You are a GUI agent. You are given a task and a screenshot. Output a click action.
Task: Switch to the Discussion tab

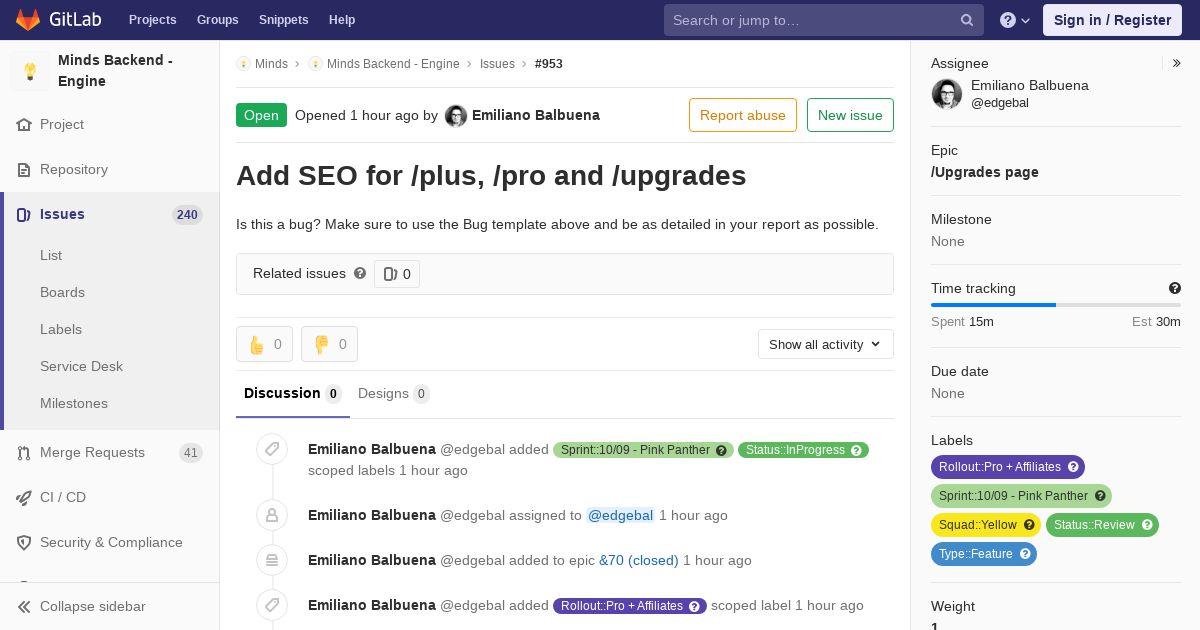pyautogui.click(x=293, y=394)
